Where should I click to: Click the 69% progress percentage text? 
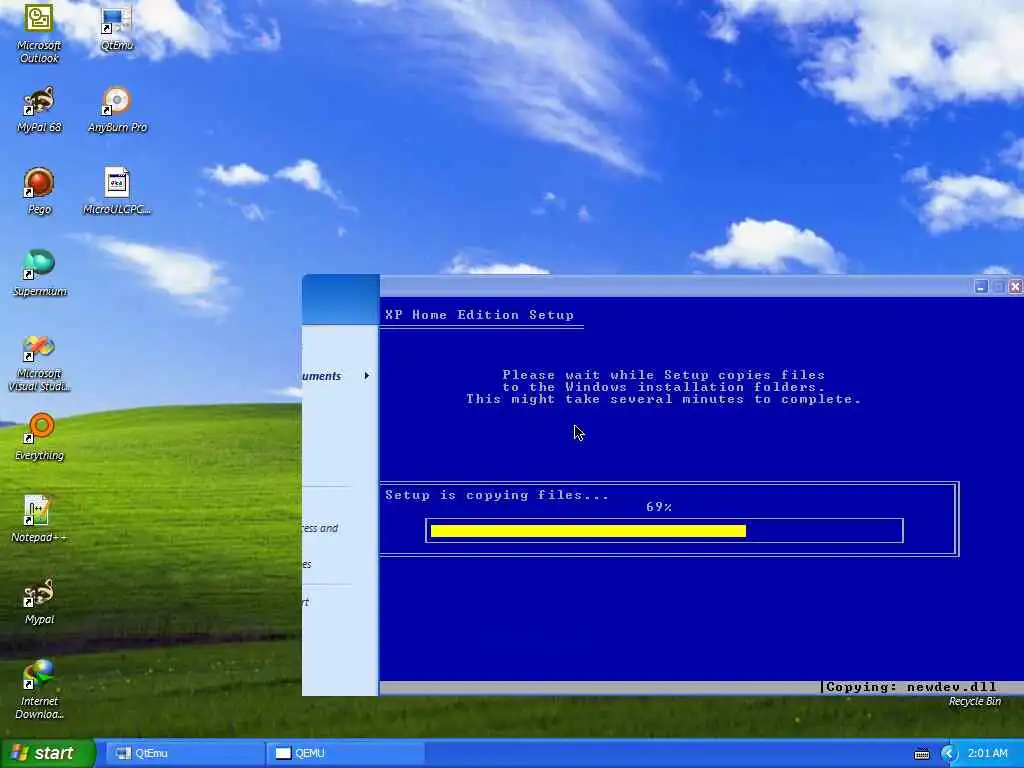659,507
